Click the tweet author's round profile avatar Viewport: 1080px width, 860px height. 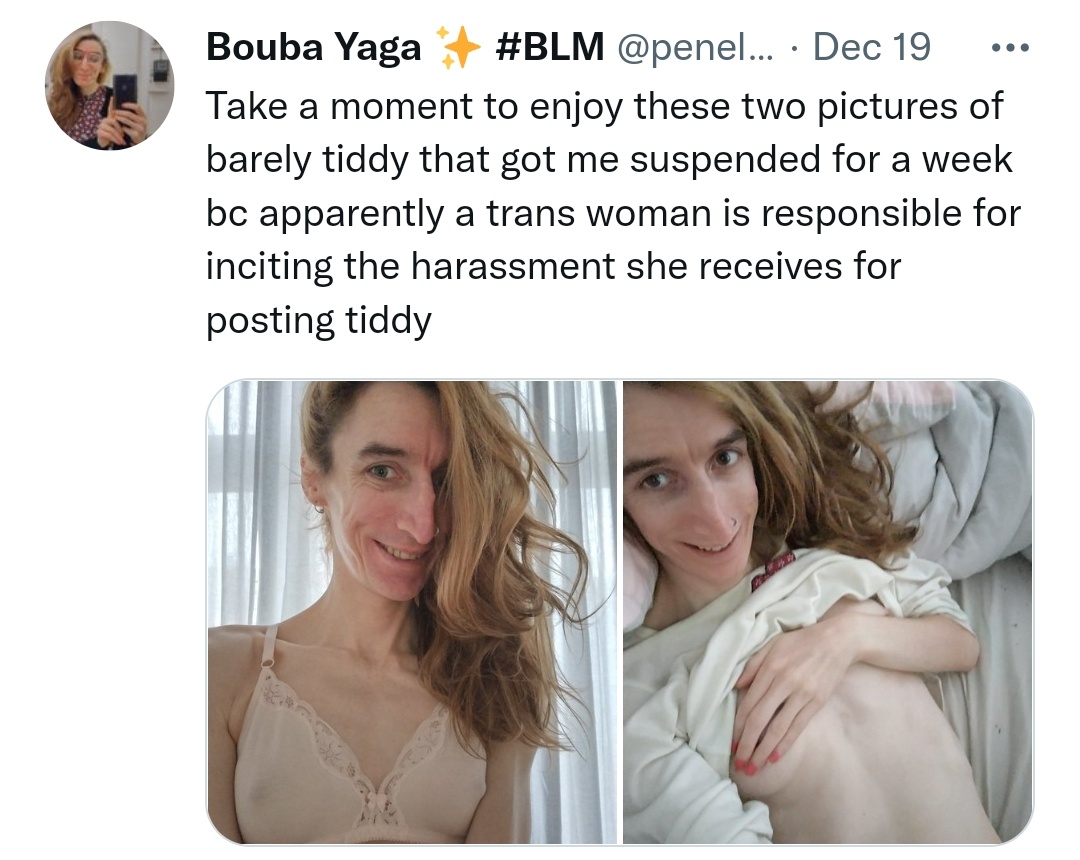pos(110,86)
